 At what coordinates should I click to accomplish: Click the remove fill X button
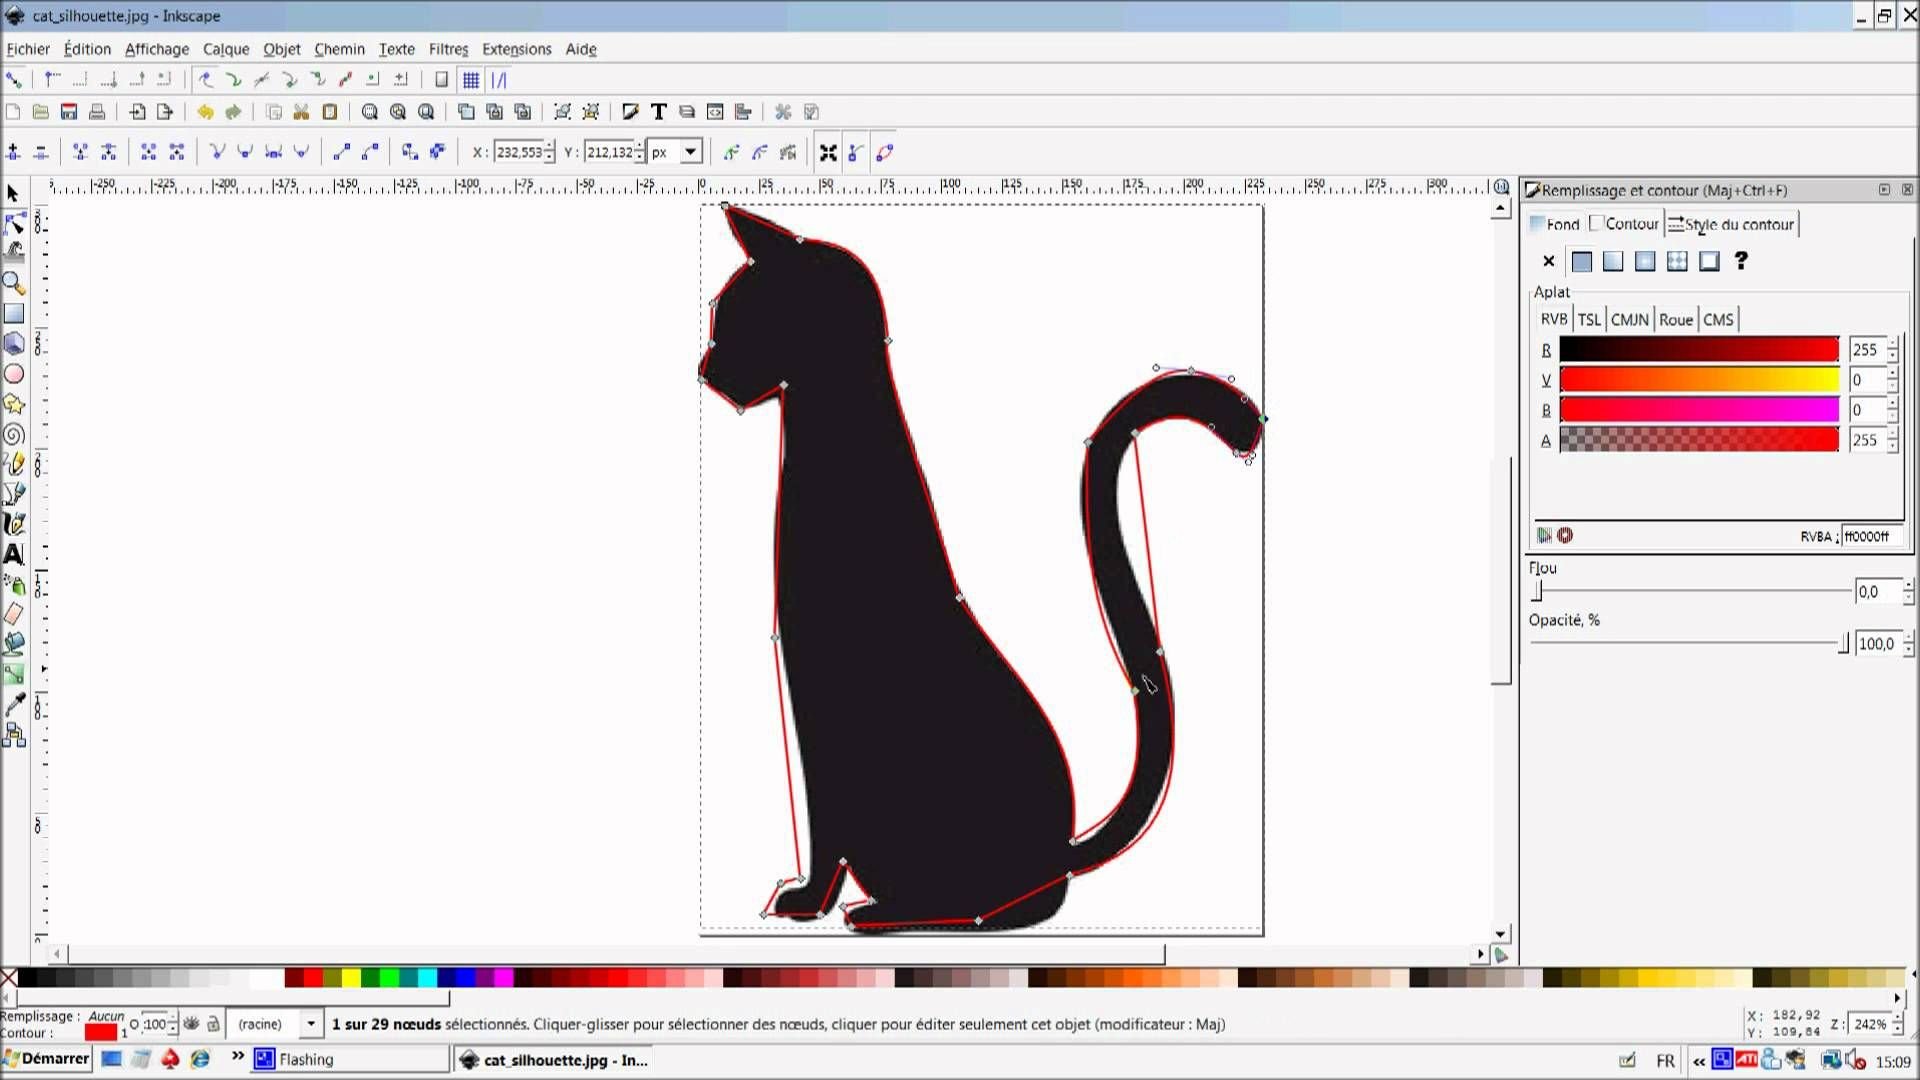(1548, 261)
